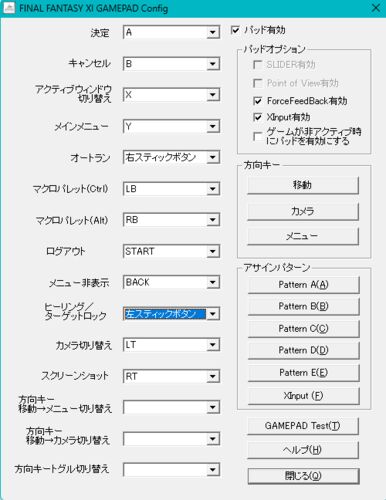Apply Pattern D(D) assignment
This screenshot has width=386, height=500.
click(303, 350)
